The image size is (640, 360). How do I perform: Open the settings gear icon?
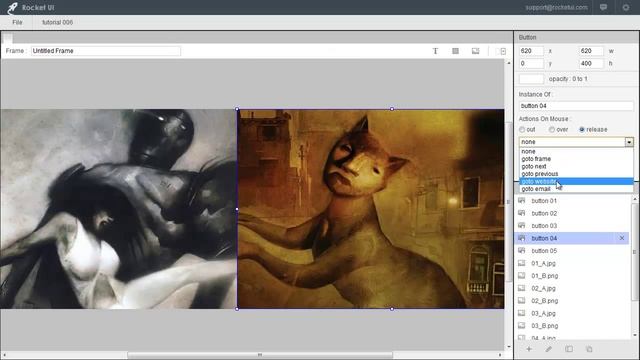point(625,7)
